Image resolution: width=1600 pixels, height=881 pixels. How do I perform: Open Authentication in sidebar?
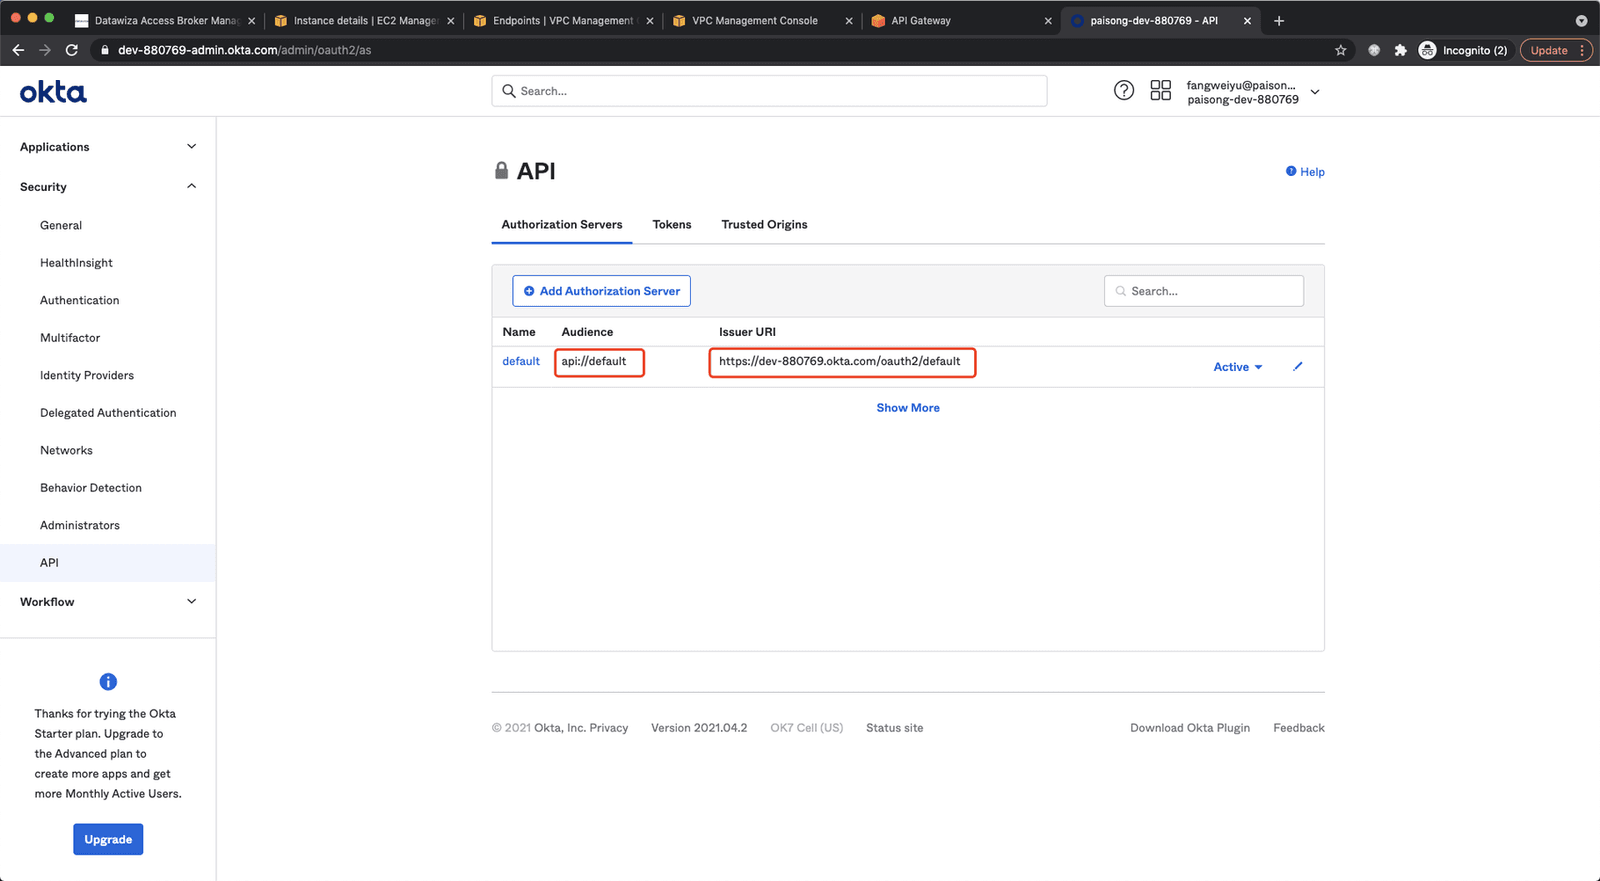coord(79,300)
